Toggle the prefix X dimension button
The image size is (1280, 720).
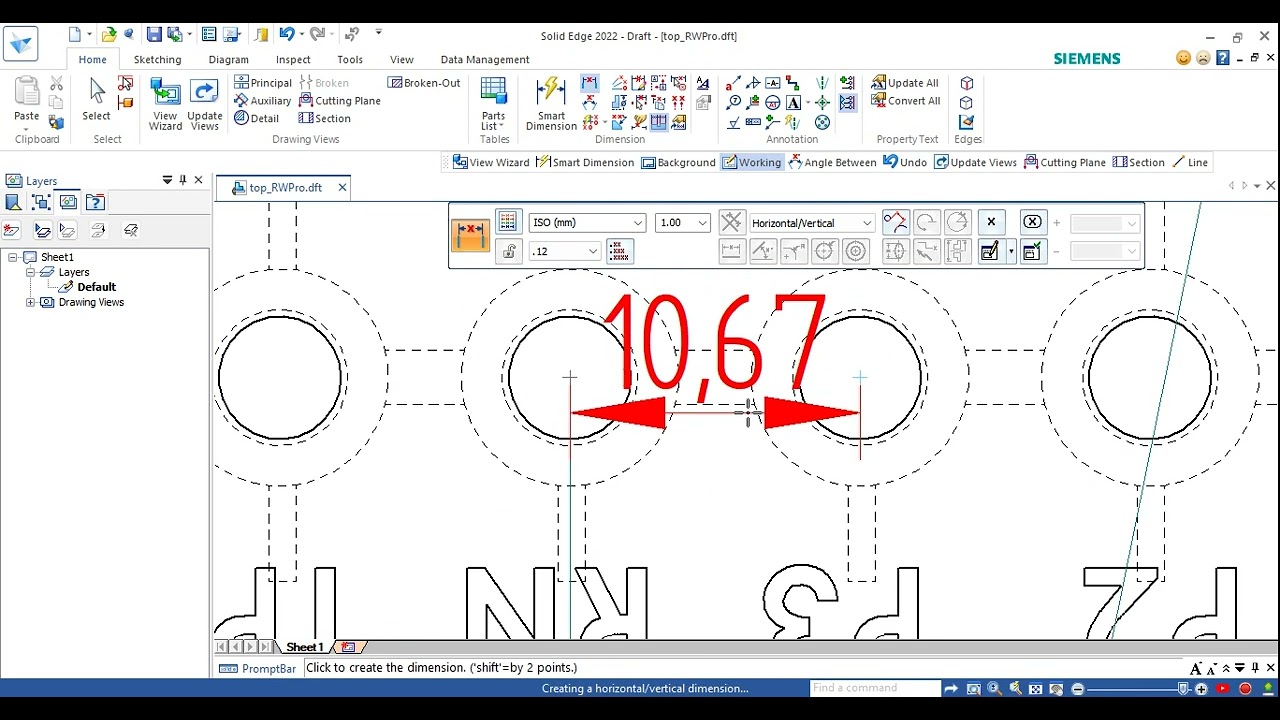(991, 222)
